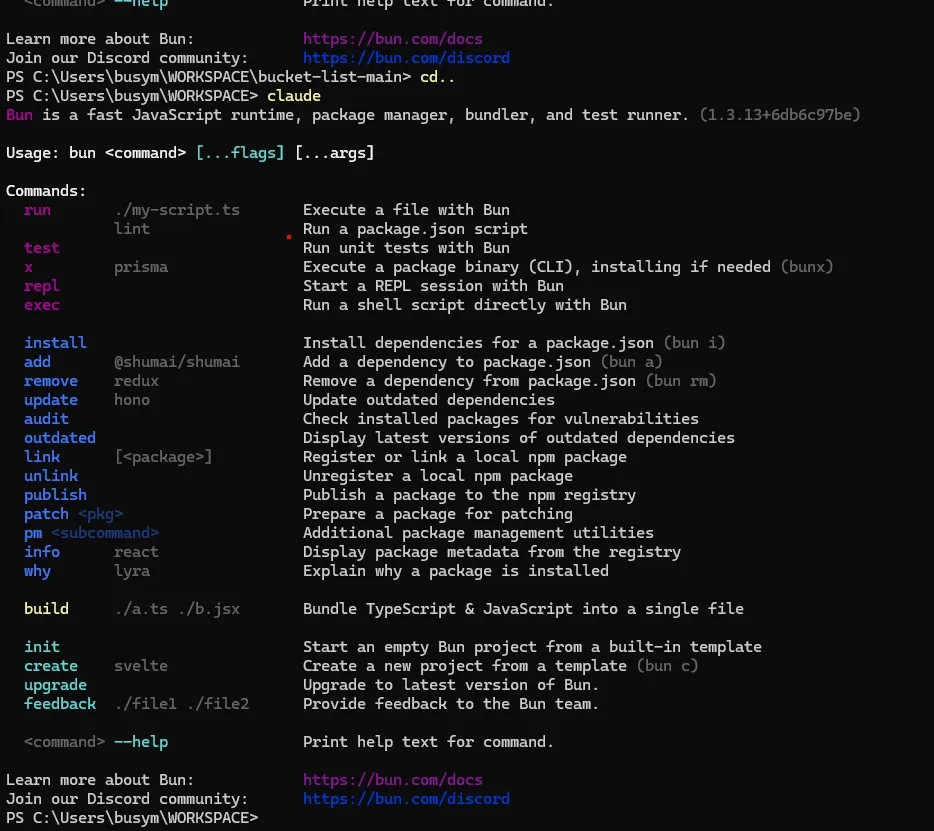Click the 'unlink' command name

51,476
